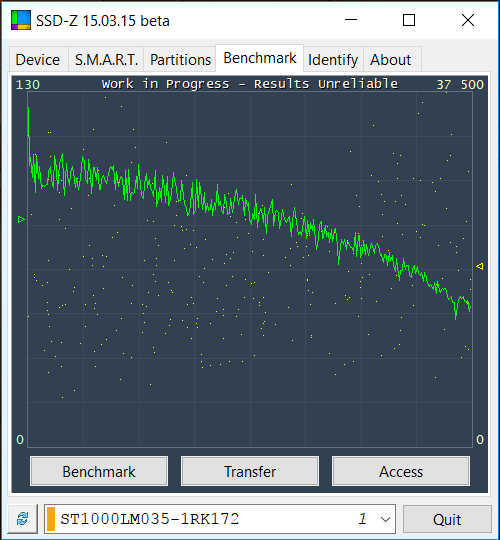
Task: Click the Quit button
Action: tap(447, 519)
